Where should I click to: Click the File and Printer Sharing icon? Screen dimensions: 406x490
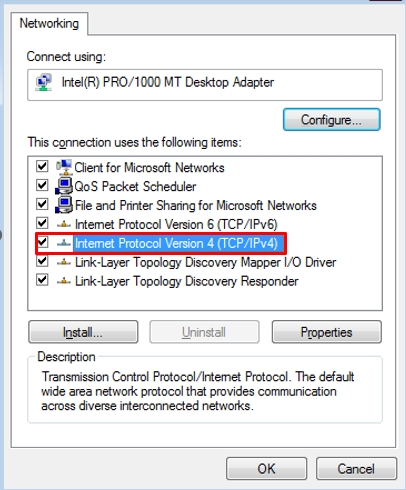(64, 205)
